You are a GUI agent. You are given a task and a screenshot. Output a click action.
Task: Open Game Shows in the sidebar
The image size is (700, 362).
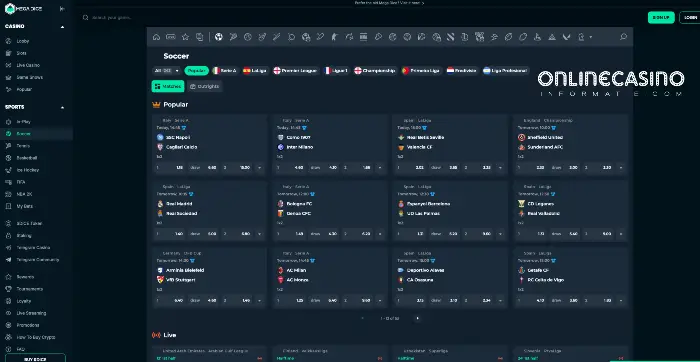pyautogui.click(x=29, y=77)
